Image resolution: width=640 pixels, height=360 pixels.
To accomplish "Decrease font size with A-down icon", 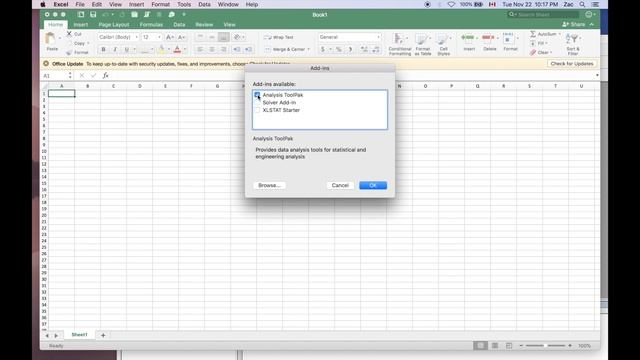I will point(182,37).
